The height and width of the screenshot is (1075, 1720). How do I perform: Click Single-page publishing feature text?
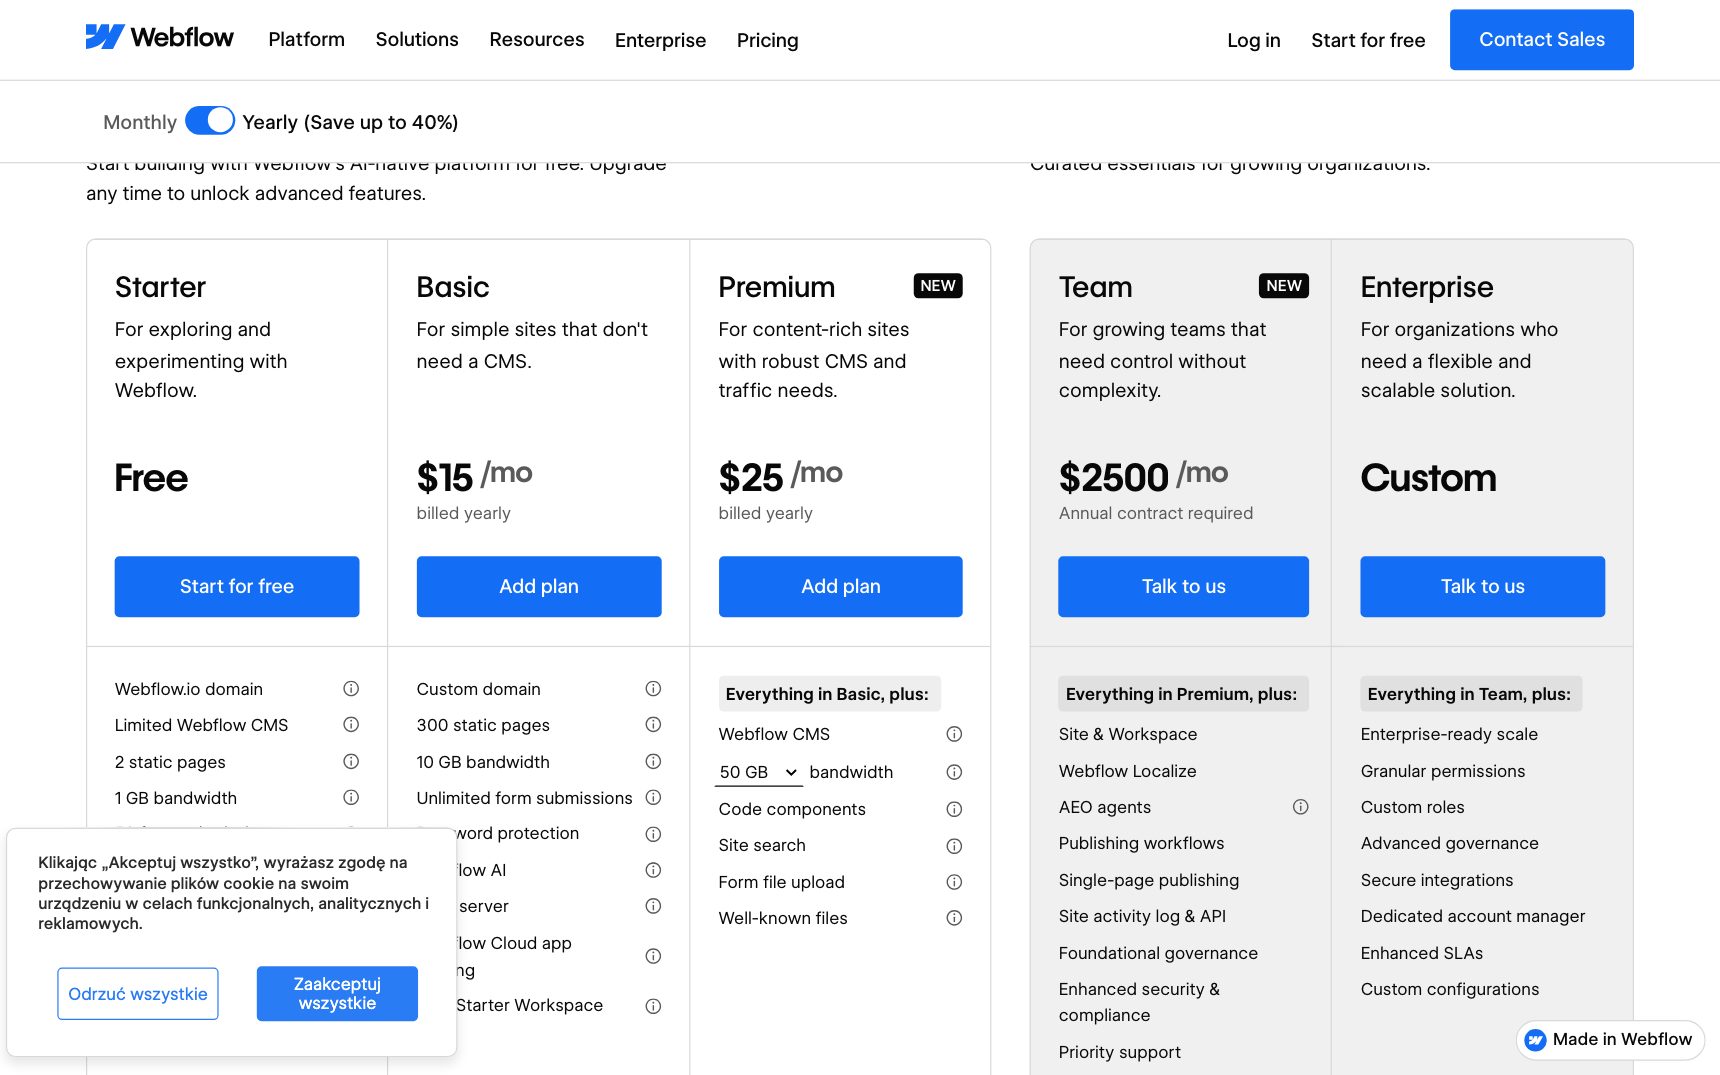[x=1149, y=880]
